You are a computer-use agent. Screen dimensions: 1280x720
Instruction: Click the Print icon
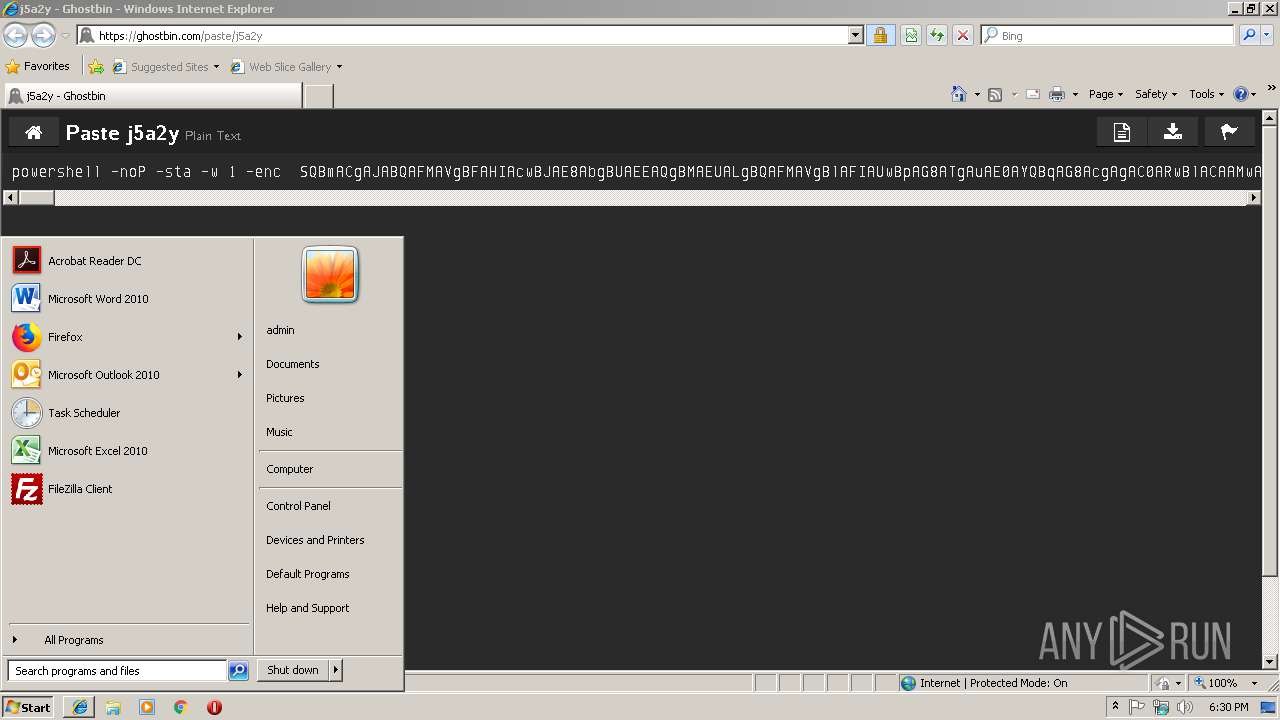point(1057,94)
